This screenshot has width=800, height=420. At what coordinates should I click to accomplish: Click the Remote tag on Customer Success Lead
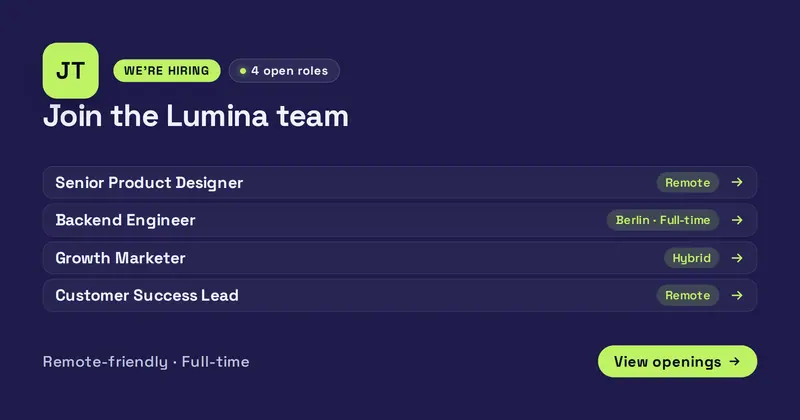click(x=687, y=295)
